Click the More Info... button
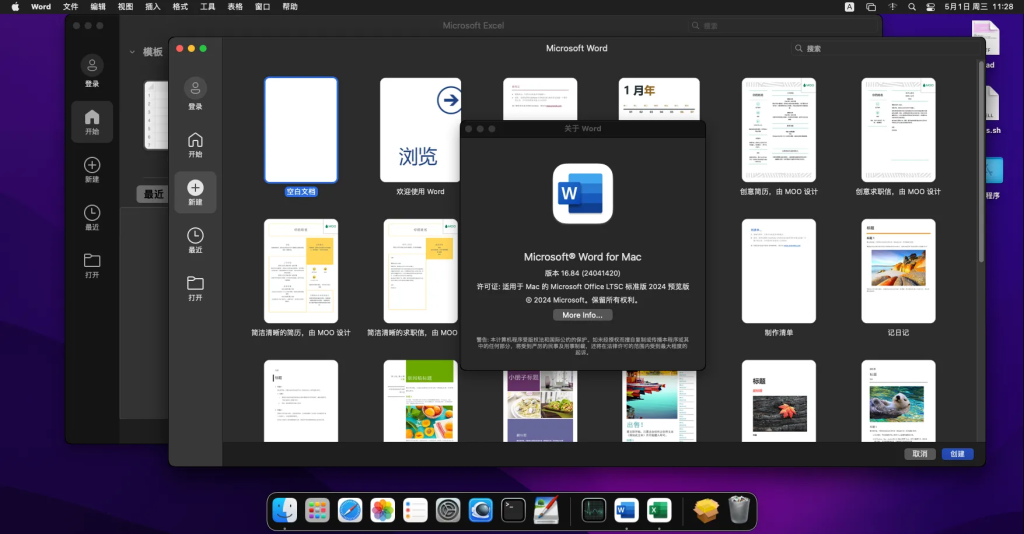 pyautogui.click(x=583, y=315)
